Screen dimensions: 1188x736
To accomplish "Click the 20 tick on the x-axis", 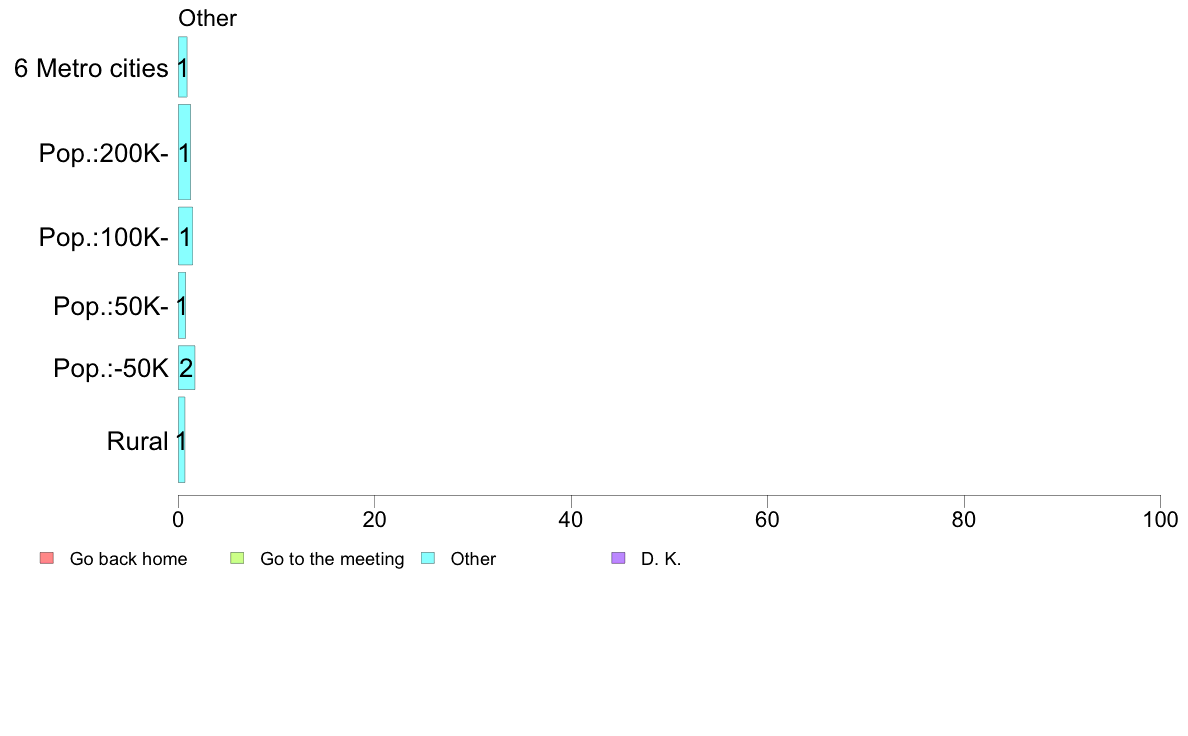I will point(374,519).
